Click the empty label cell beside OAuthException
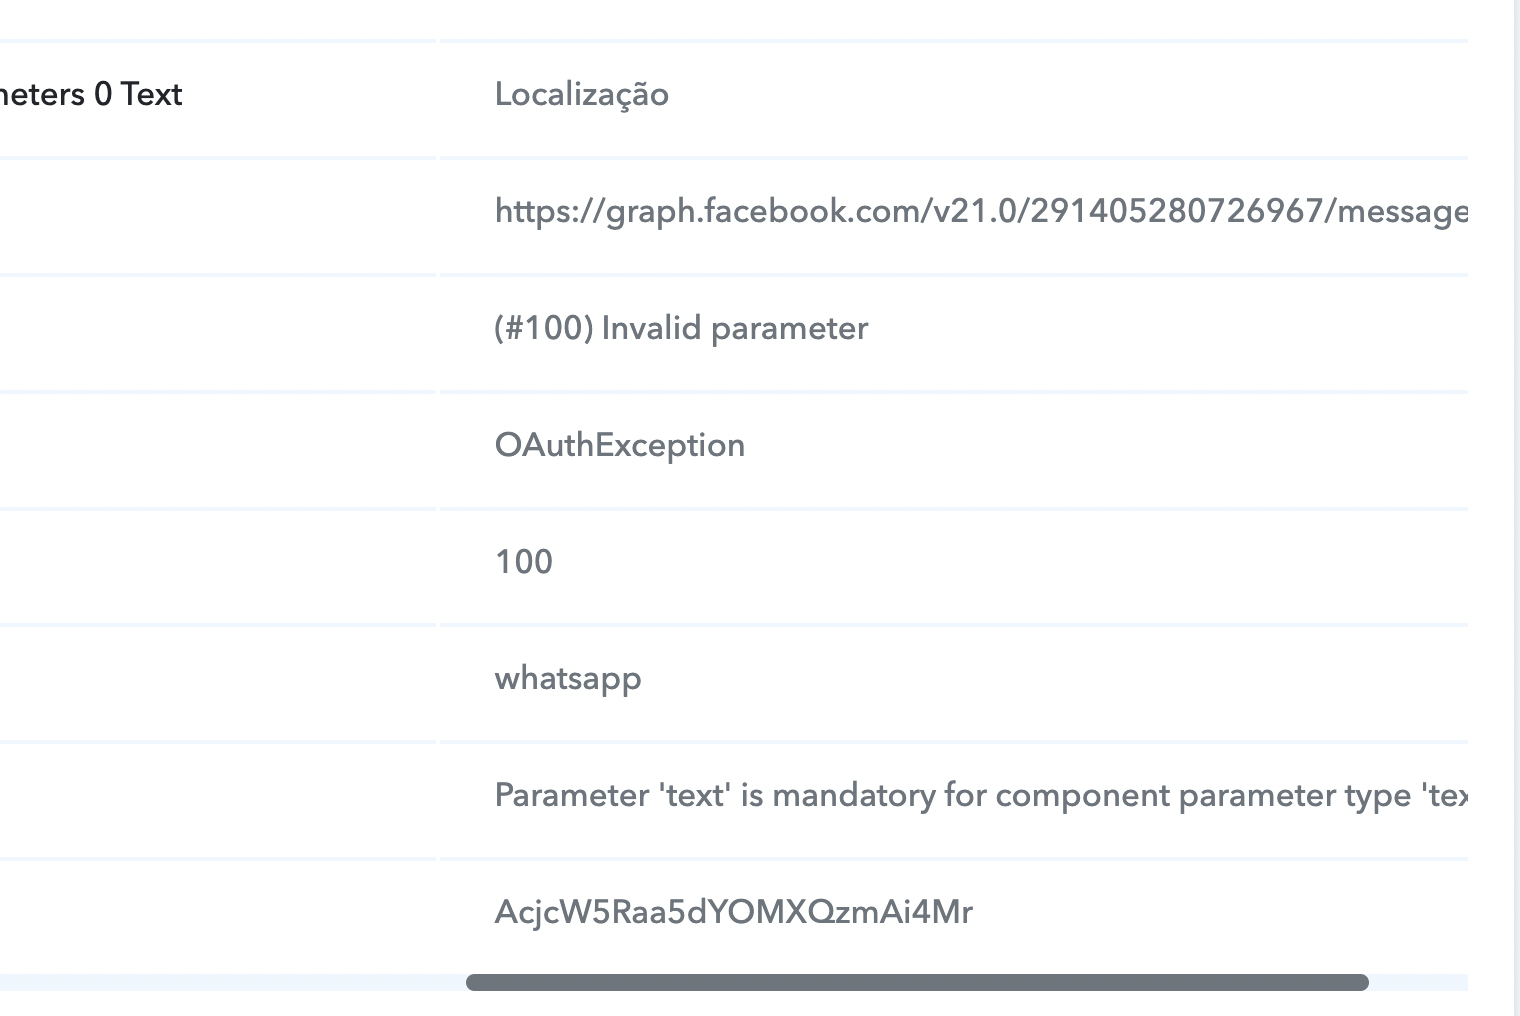The width and height of the screenshot is (1520, 1016). click(x=217, y=449)
